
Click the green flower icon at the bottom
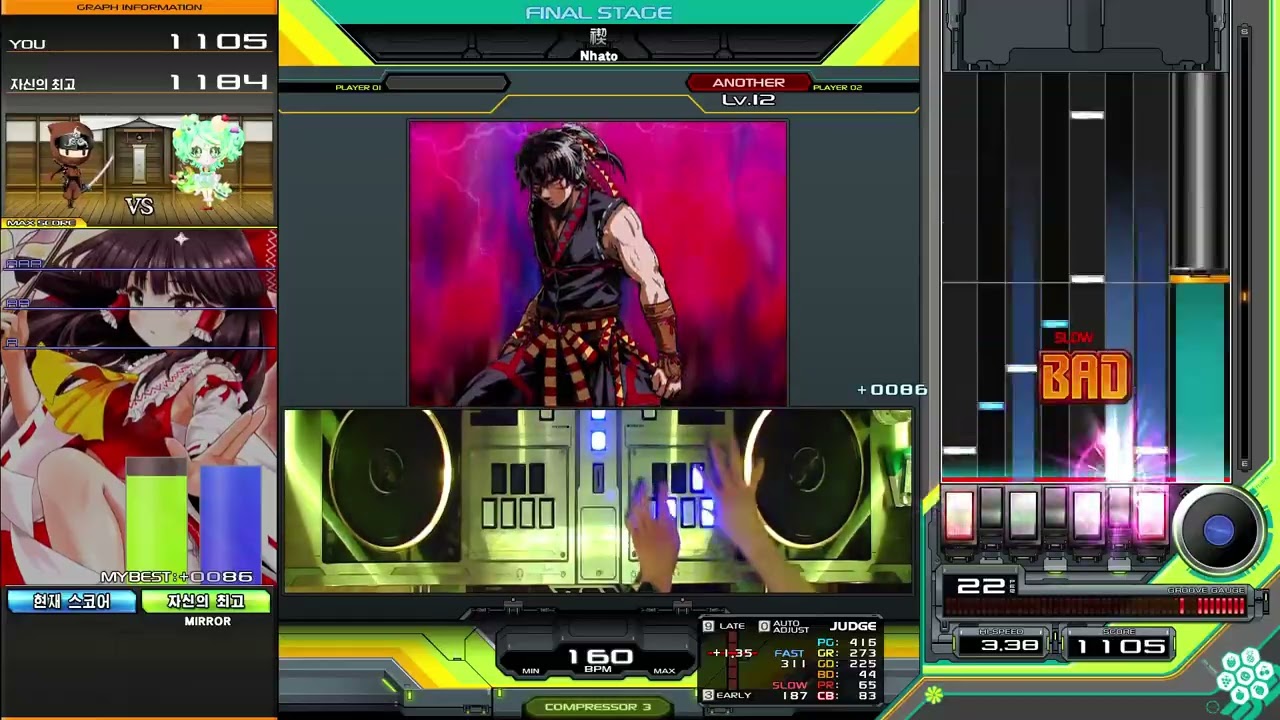pos(934,693)
